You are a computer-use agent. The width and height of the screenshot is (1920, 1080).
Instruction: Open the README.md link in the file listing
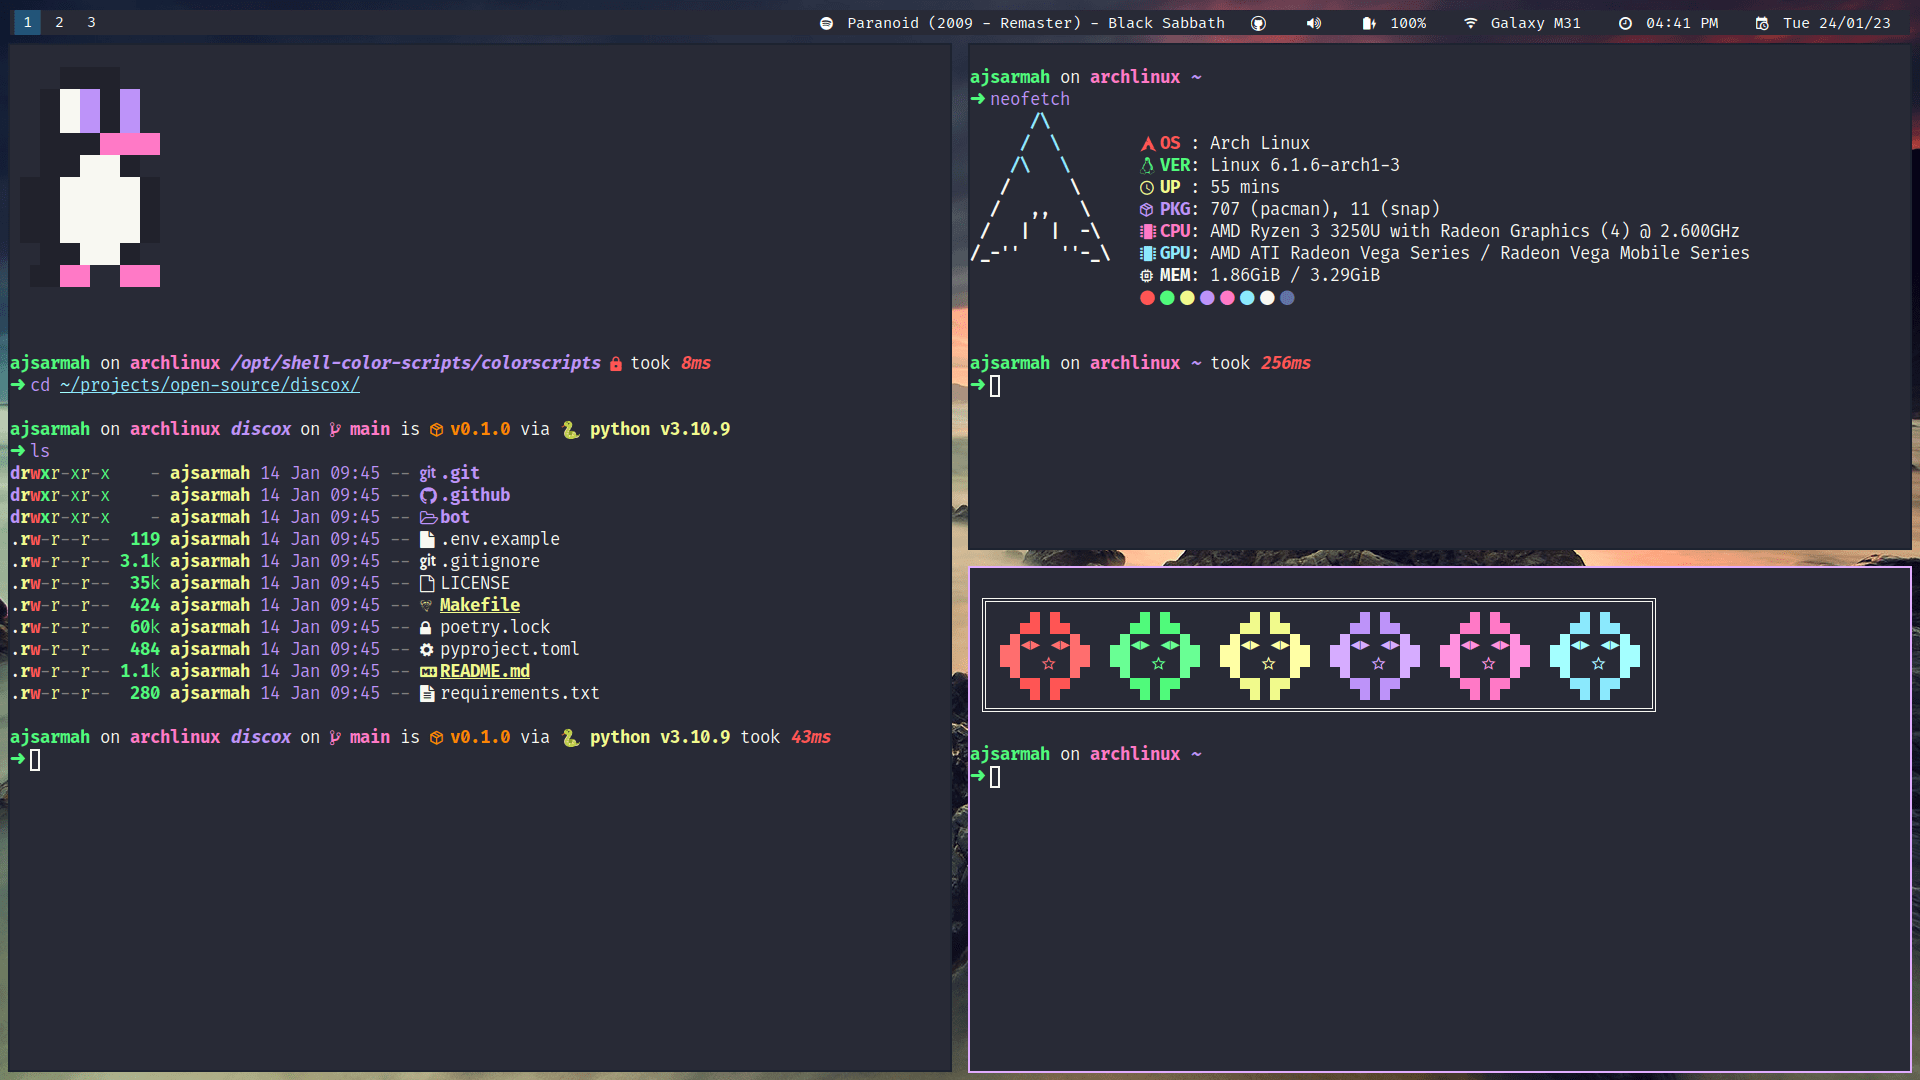click(485, 671)
